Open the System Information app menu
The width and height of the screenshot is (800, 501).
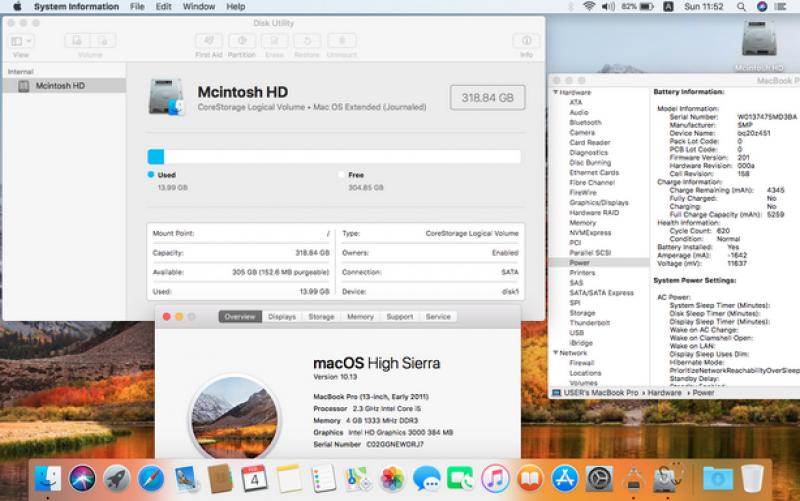pyautogui.click(x=77, y=7)
